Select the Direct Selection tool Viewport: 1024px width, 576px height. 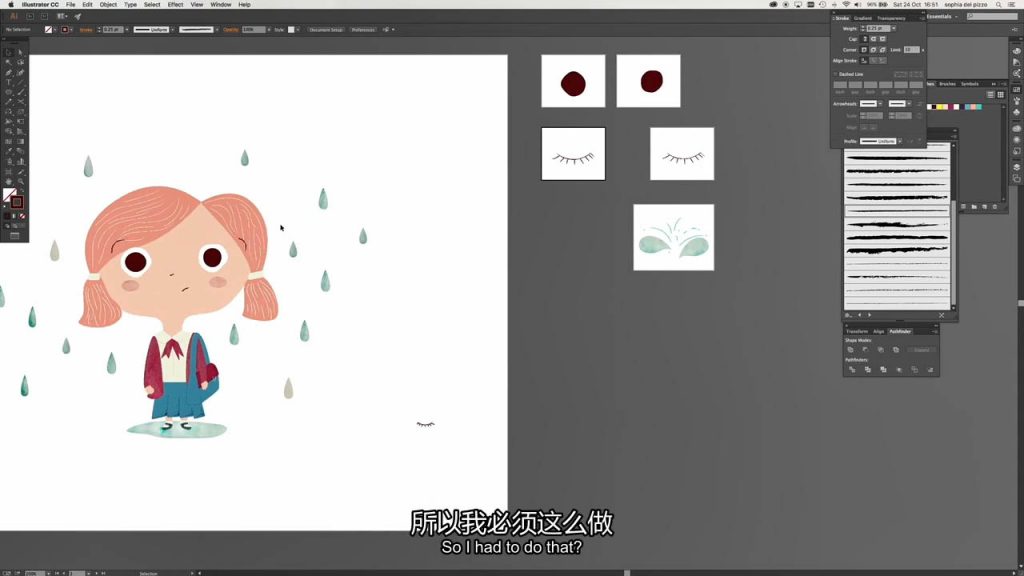(x=20, y=52)
